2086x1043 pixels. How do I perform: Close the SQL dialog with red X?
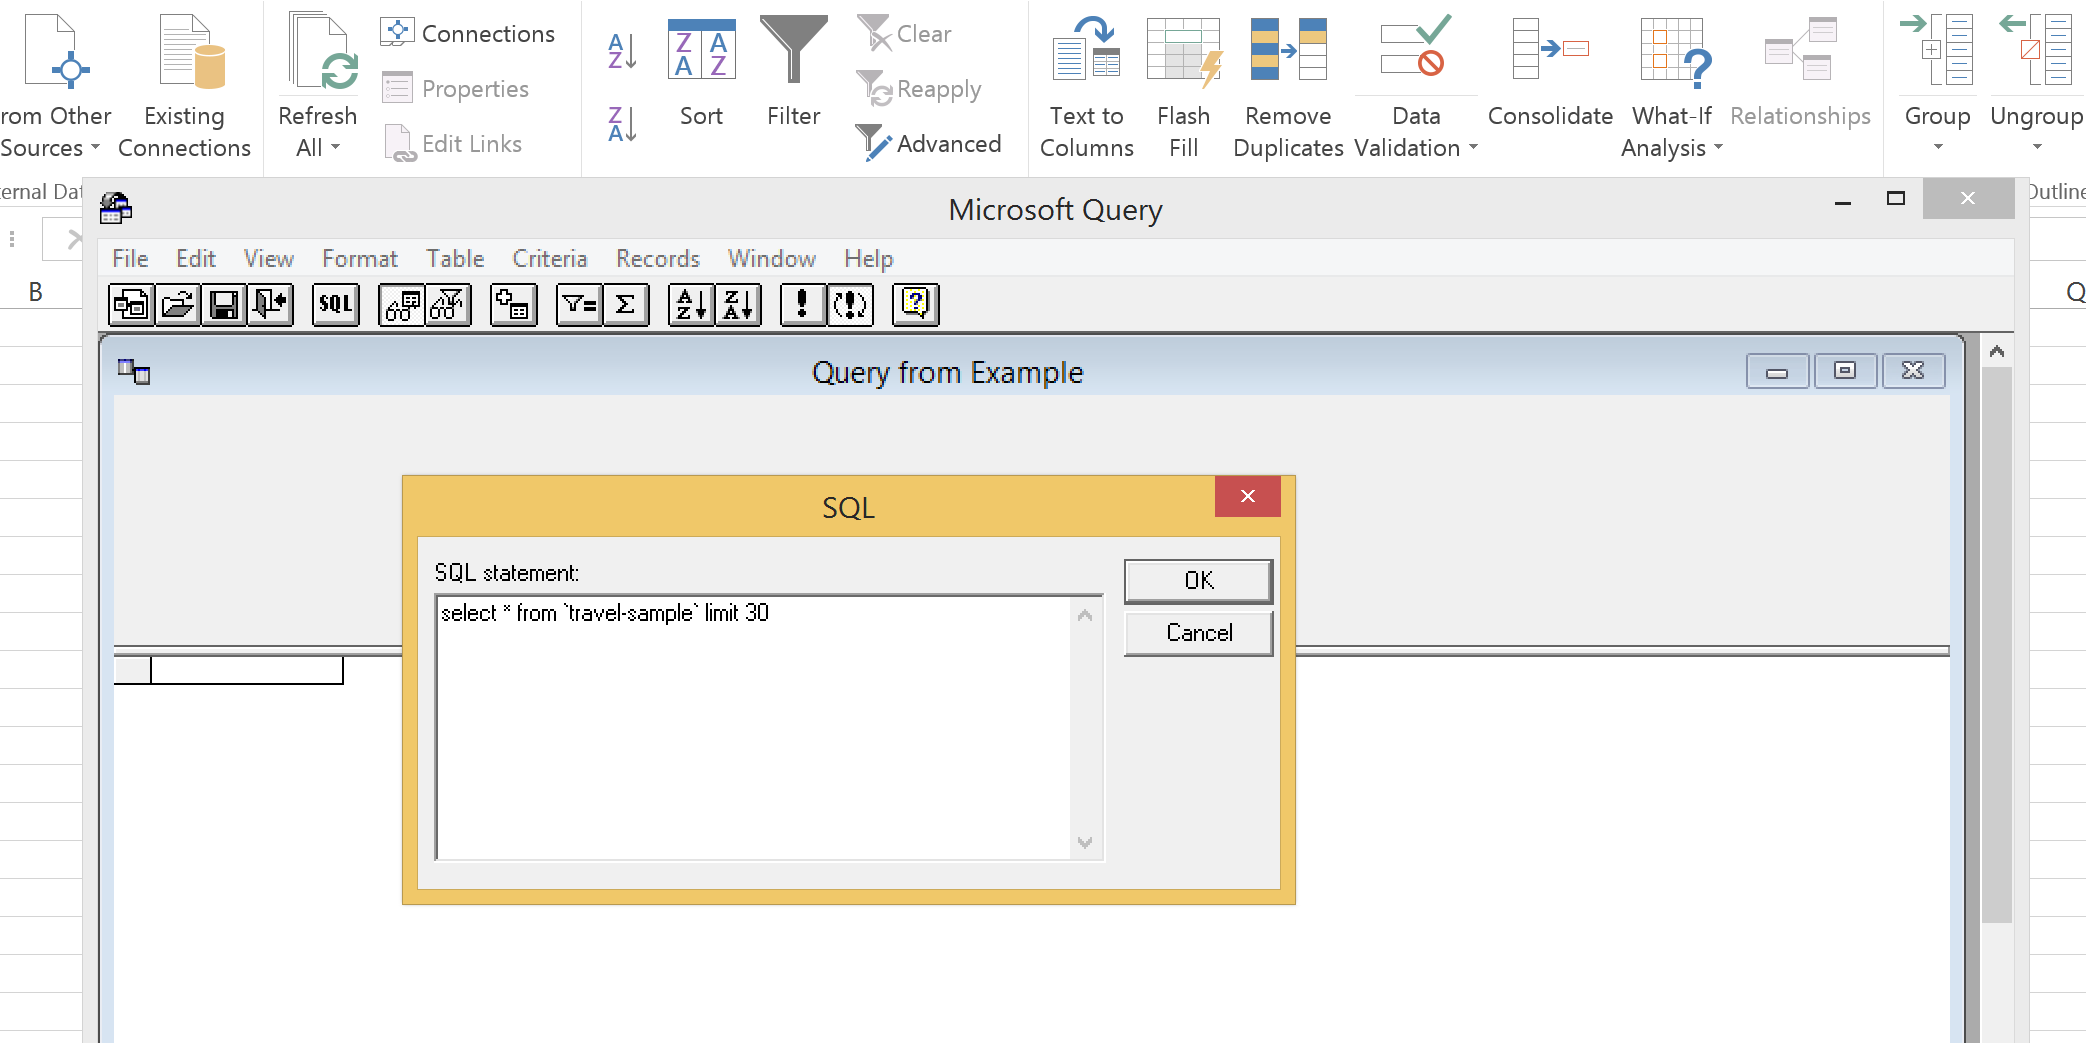(1248, 496)
